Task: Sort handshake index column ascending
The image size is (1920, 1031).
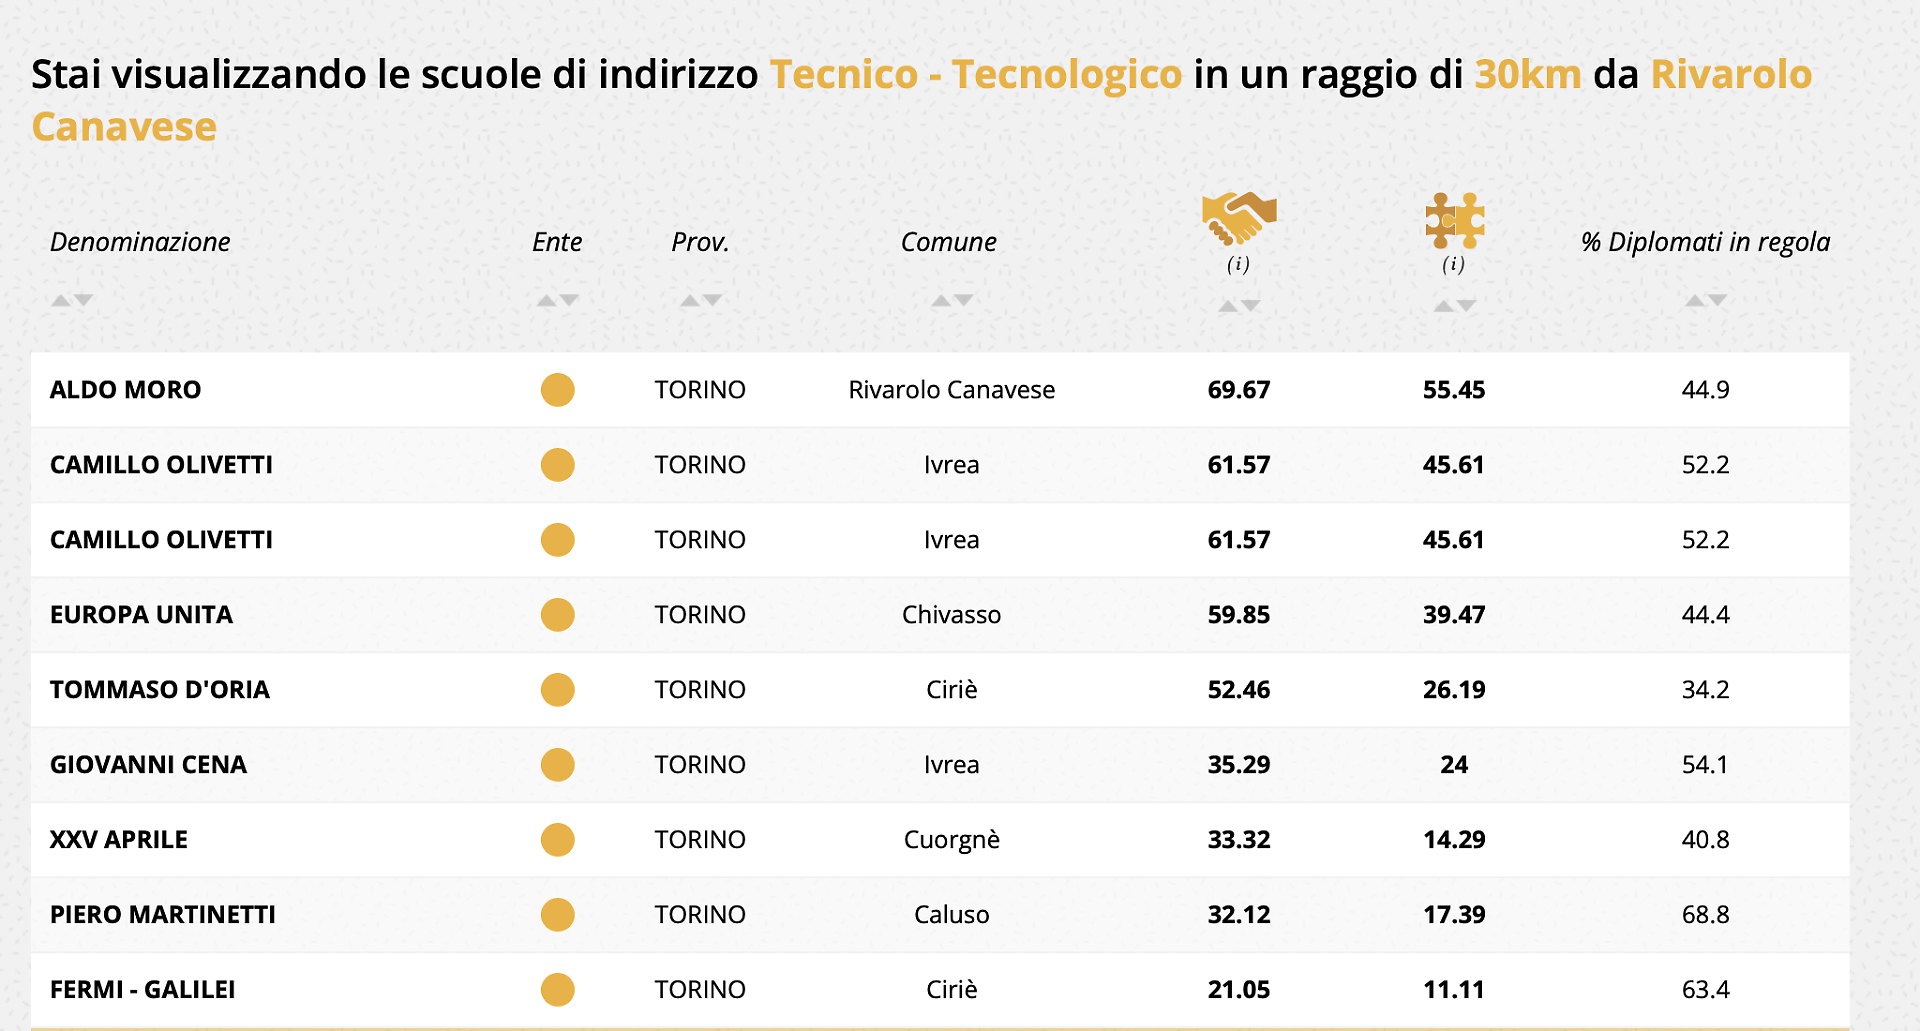Action: tap(1228, 306)
